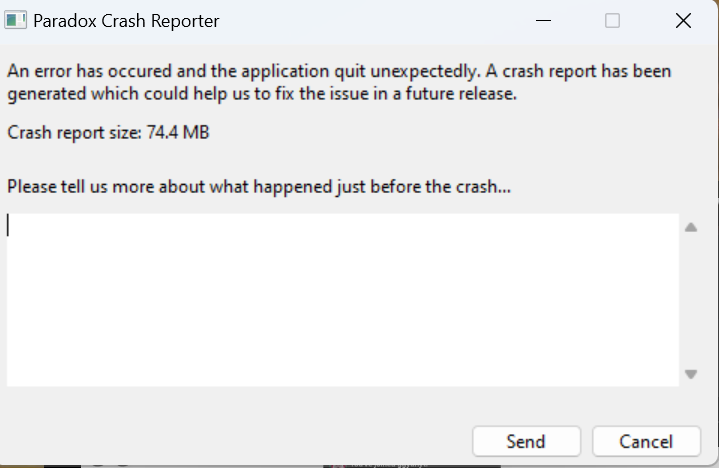Close the Paradox Crash Reporter window

(684, 21)
